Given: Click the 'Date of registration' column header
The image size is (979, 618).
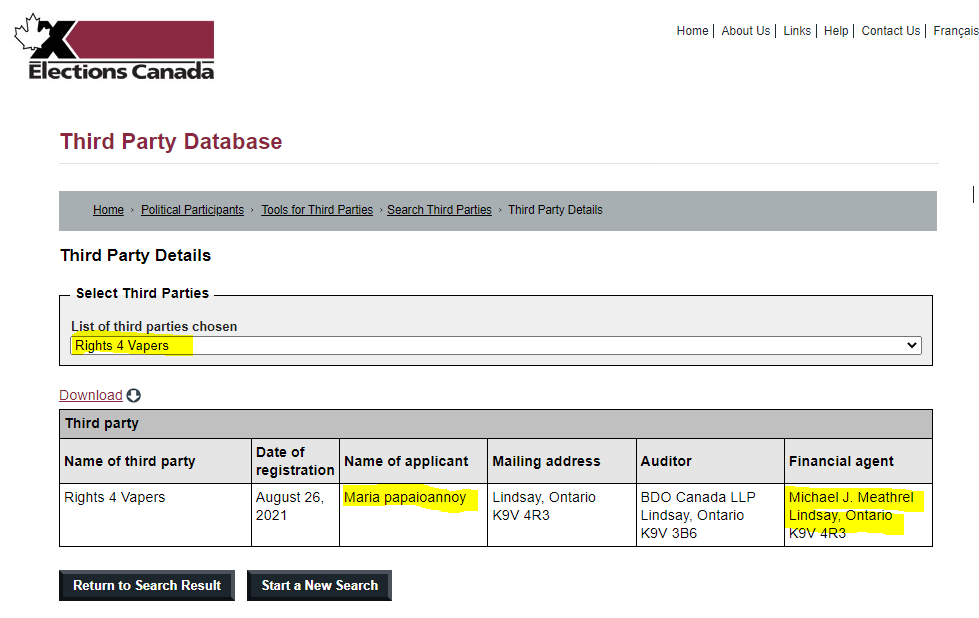Looking at the screenshot, I should point(295,461).
